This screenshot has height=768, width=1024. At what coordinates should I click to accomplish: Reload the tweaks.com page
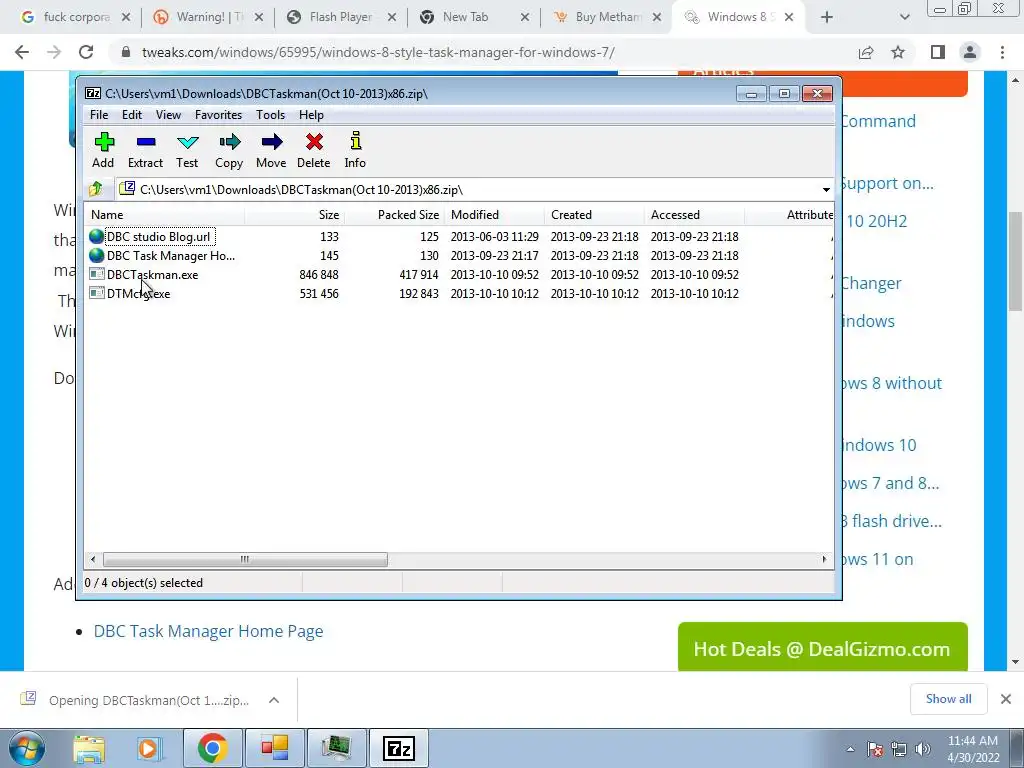[x=86, y=52]
